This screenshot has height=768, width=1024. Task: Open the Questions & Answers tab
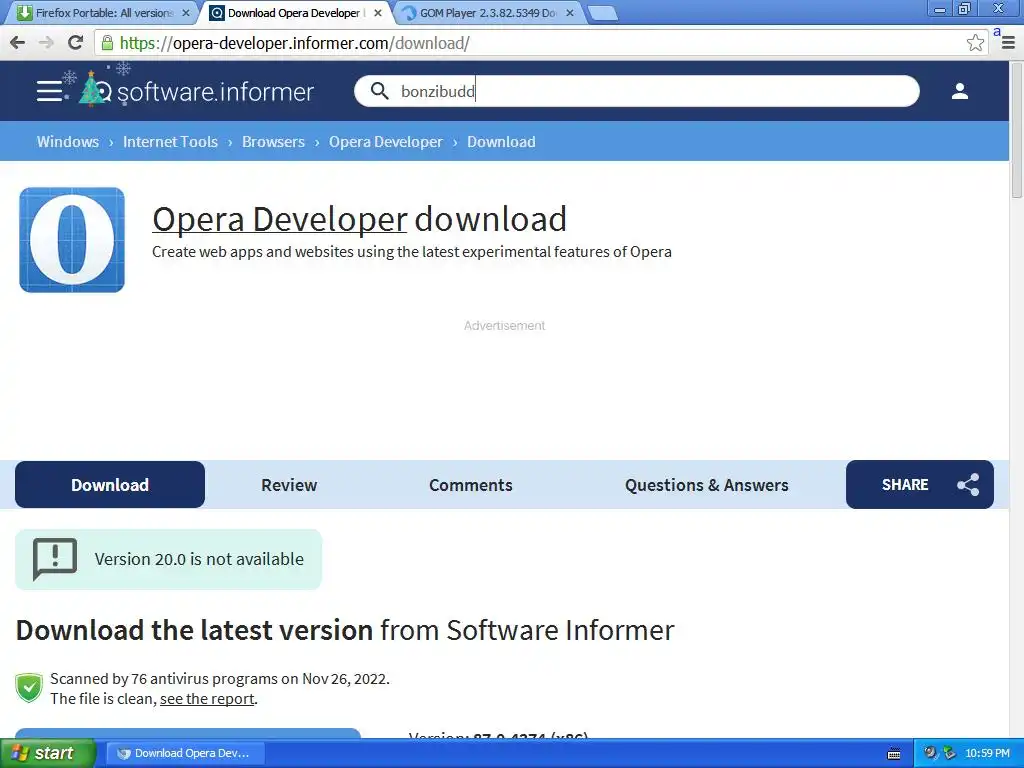coord(707,485)
